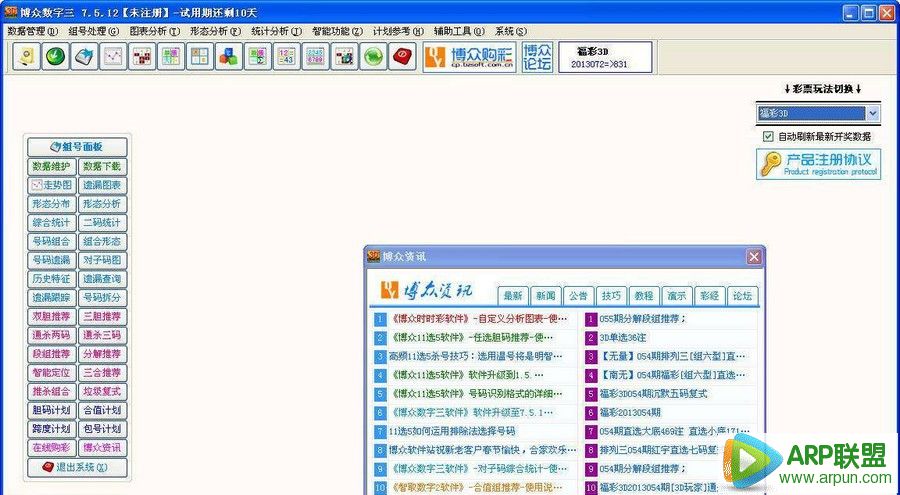900x495 pixels.
Task: Click the 综合统计 panel button
Action: pyautogui.click(x=52, y=223)
